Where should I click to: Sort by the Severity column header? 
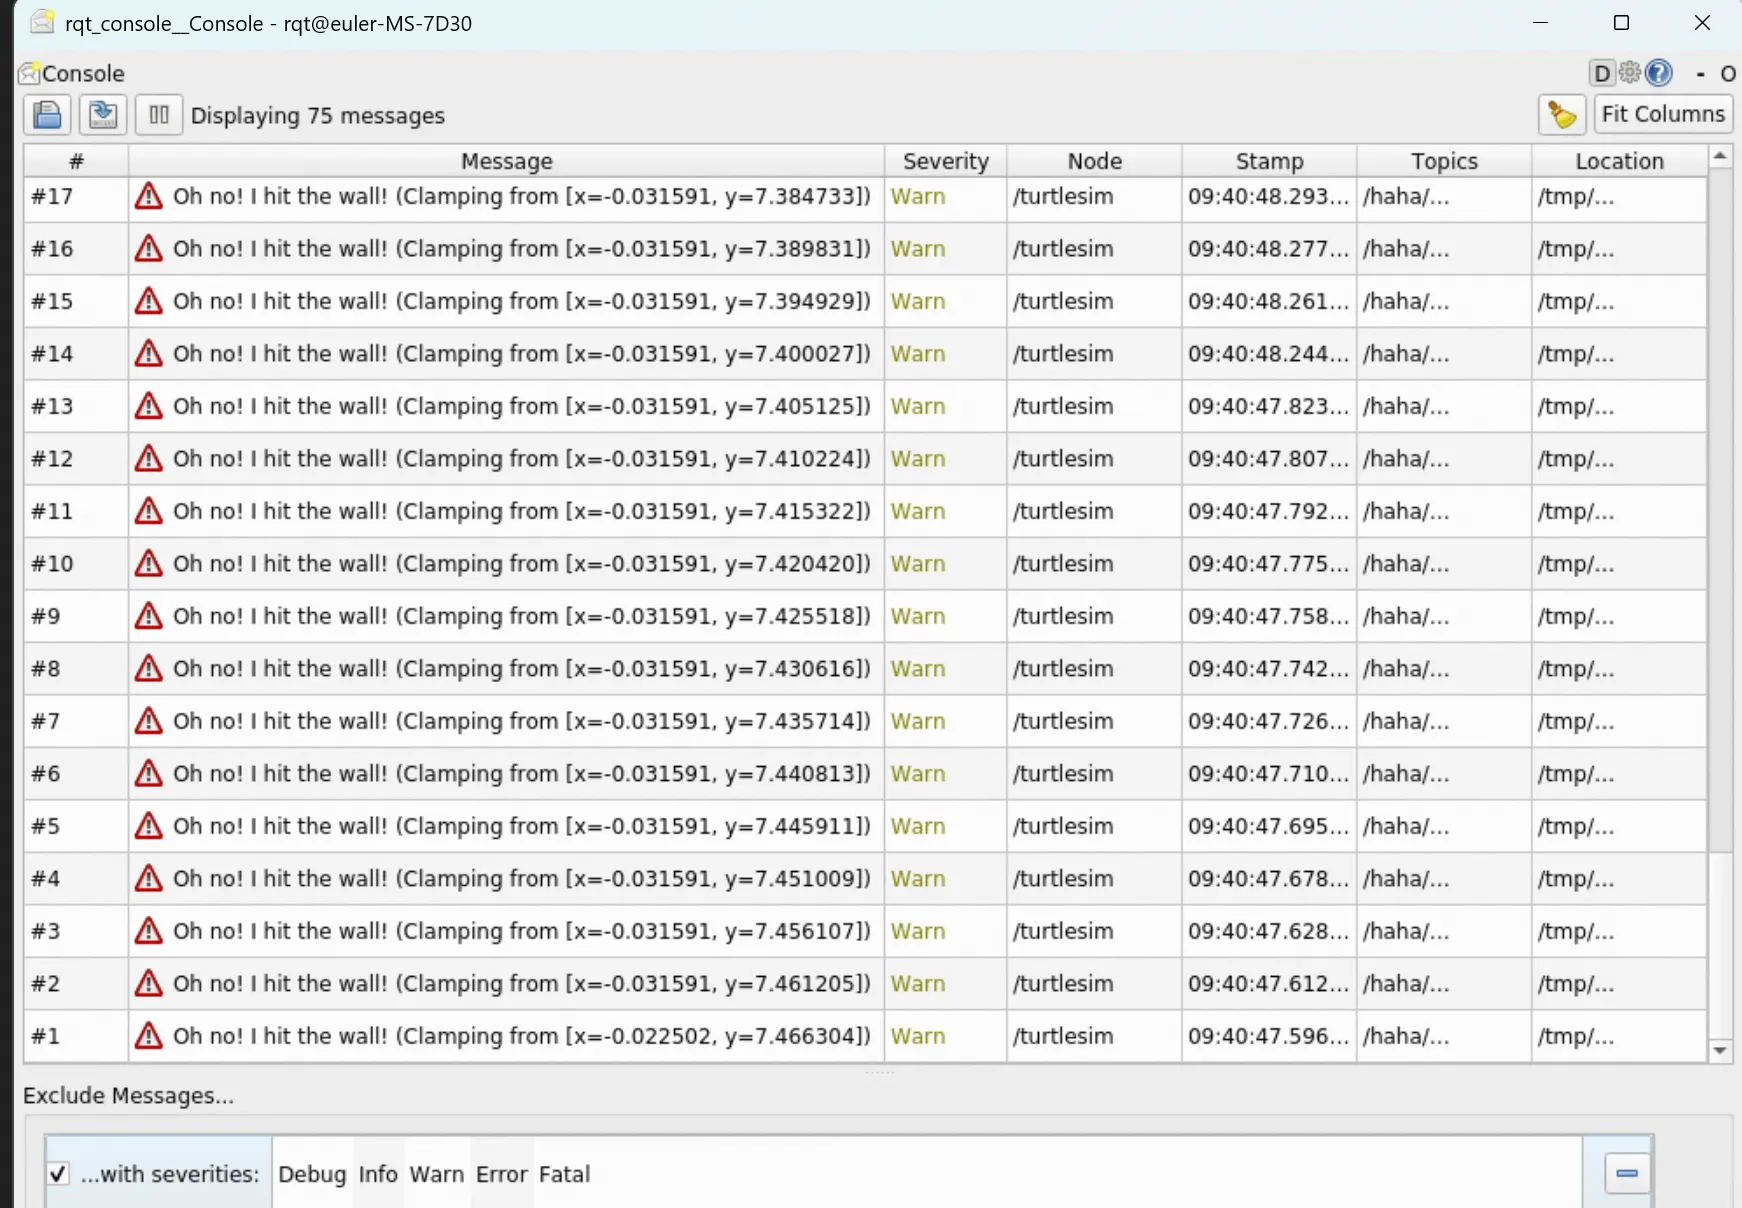coord(945,161)
